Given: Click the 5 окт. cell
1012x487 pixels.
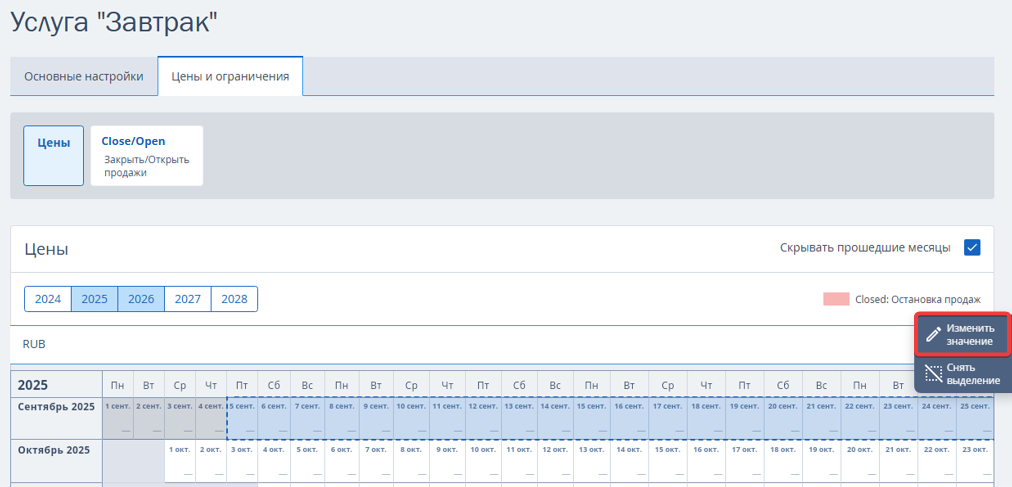Looking at the screenshot, I should click(307, 461).
